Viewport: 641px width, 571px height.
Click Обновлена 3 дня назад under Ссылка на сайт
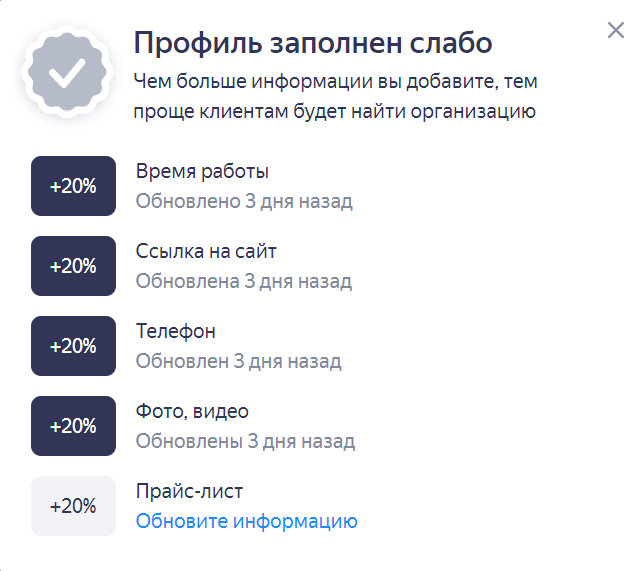coord(244,281)
